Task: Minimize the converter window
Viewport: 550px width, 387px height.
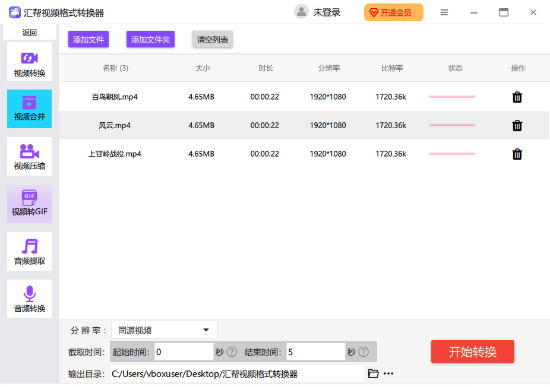Action: pos(474,13)
